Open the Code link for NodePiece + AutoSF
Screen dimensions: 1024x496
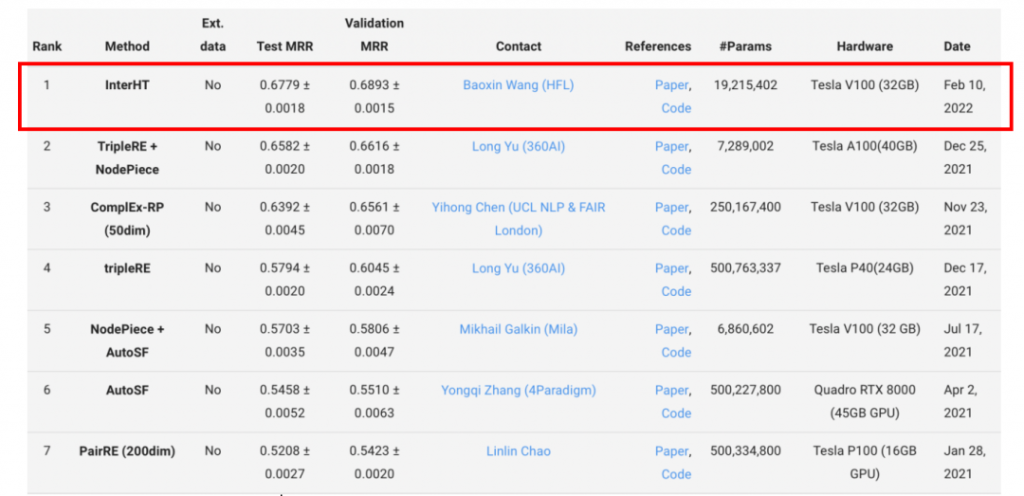[676, 352]
